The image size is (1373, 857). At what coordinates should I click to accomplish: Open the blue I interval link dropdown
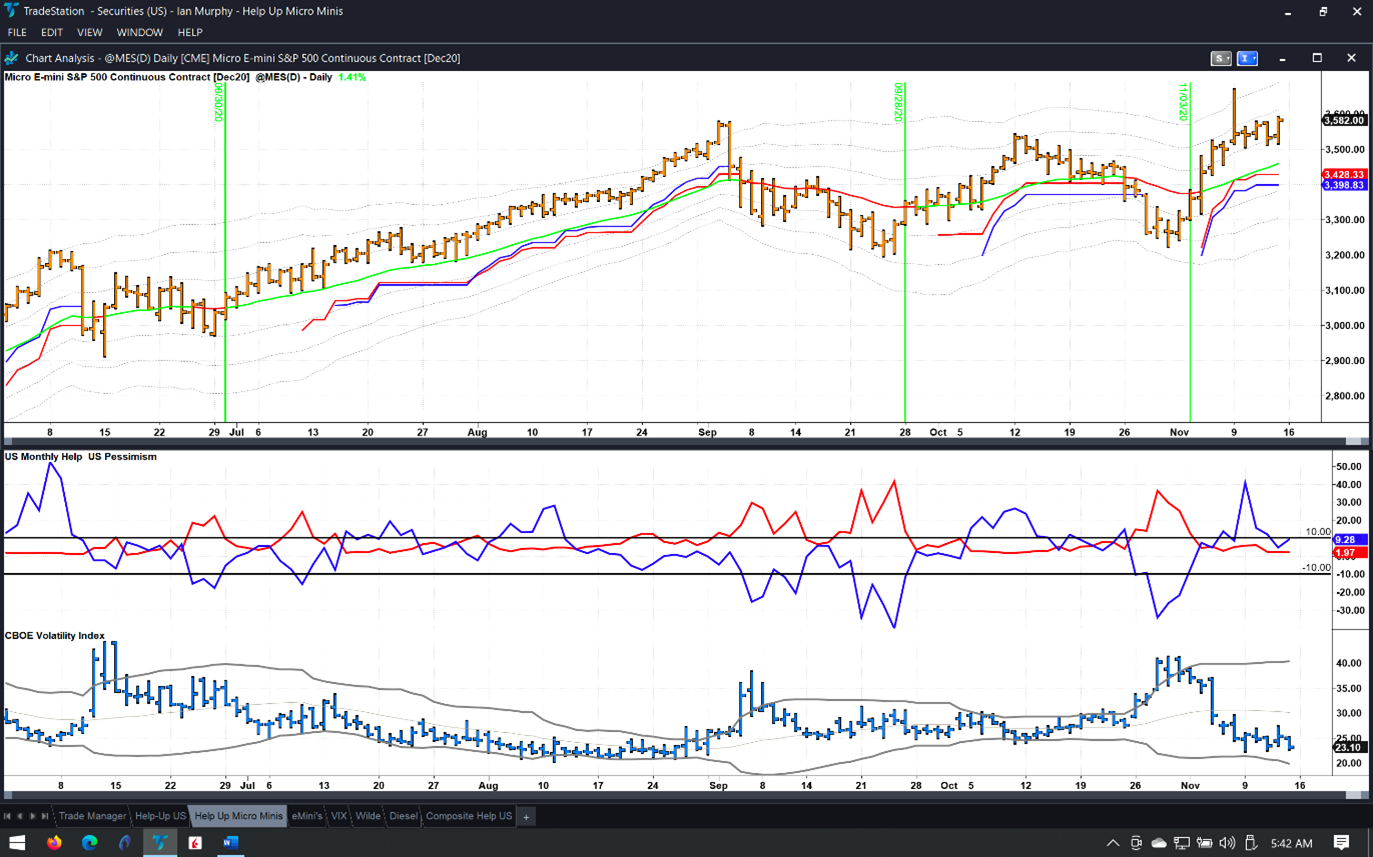pyautogui.click(x=1247, y=58)
